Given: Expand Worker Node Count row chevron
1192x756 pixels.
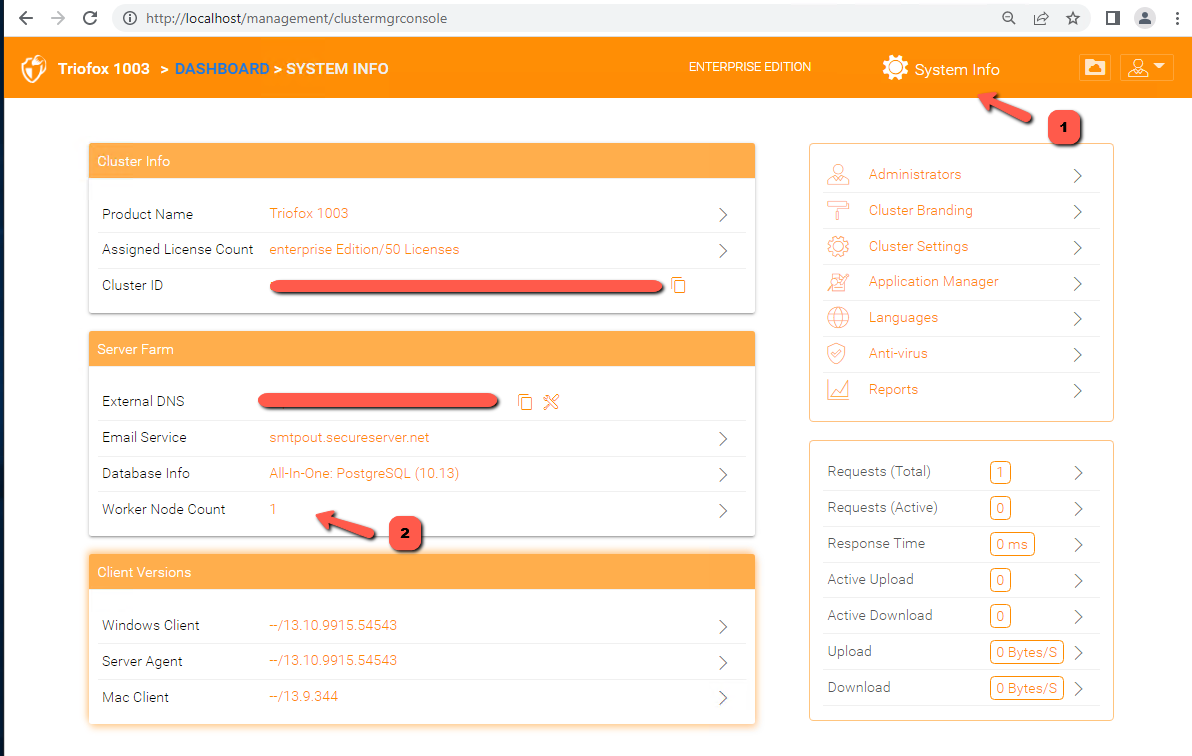Looking at the screenshot, I should 723,511.
